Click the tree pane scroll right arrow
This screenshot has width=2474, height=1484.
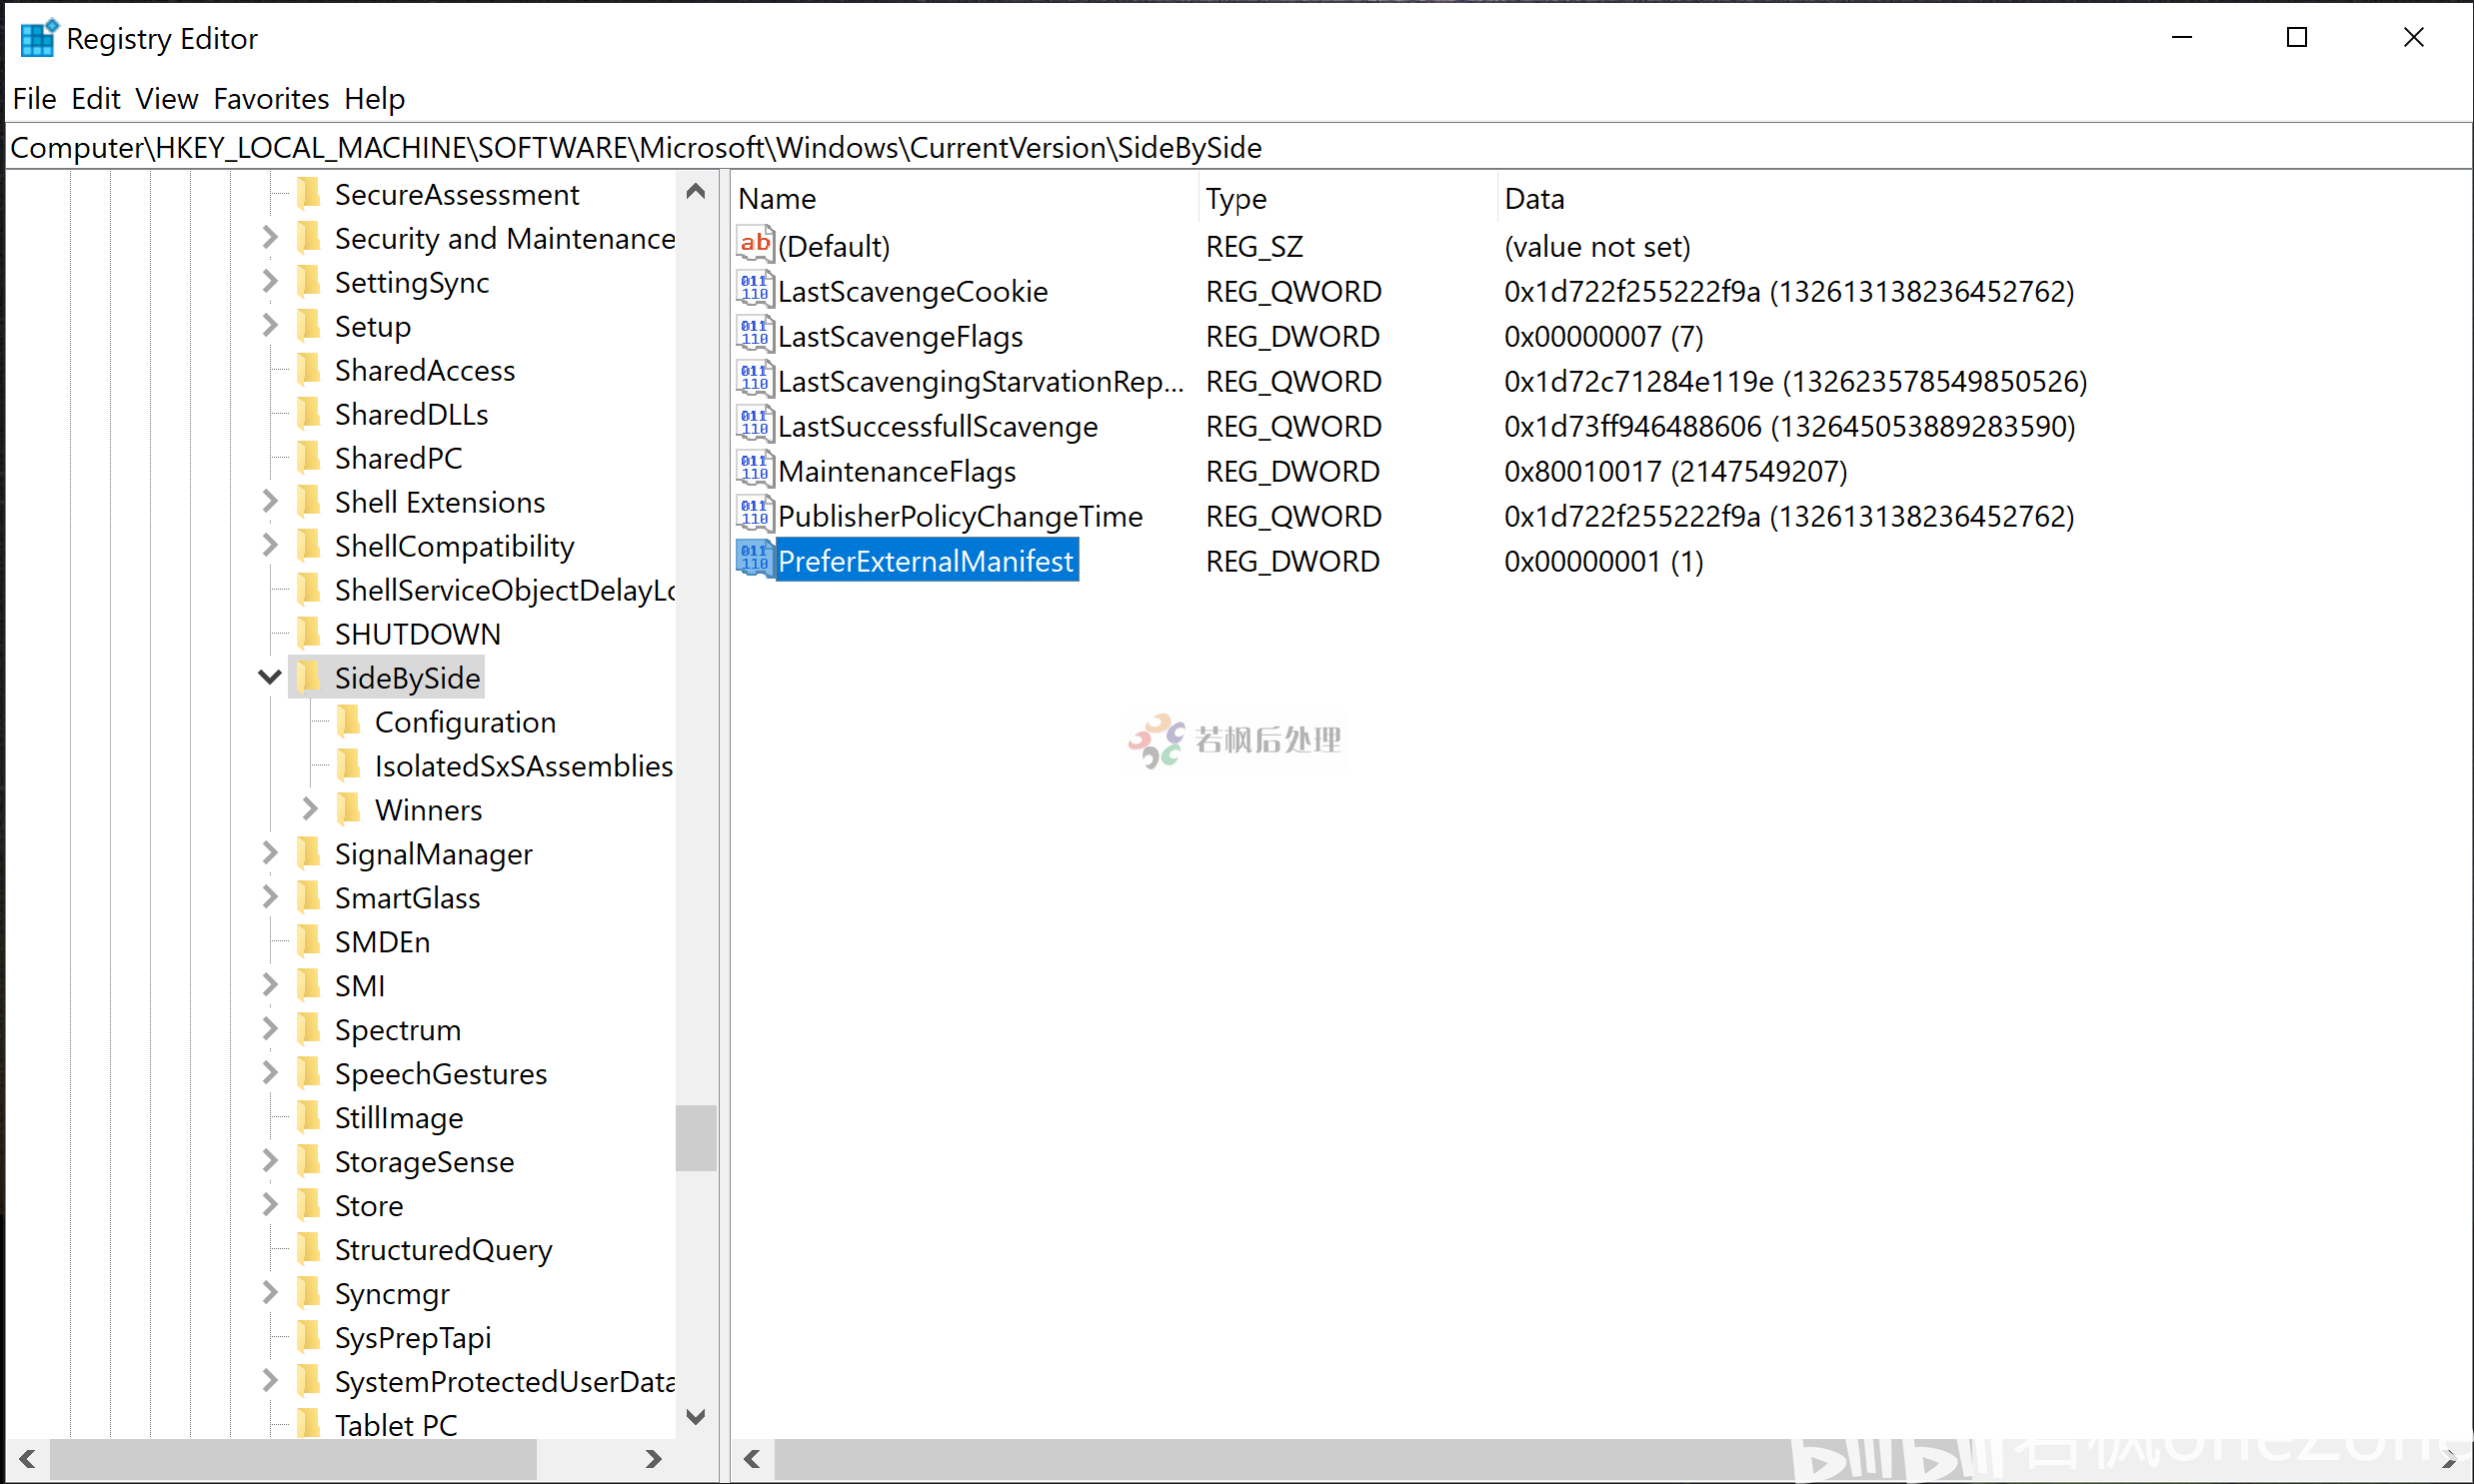653,1459
